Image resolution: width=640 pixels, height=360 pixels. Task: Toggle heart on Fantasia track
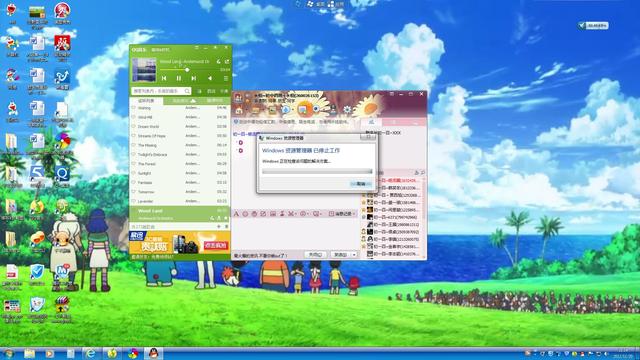(x=133, y=182)
